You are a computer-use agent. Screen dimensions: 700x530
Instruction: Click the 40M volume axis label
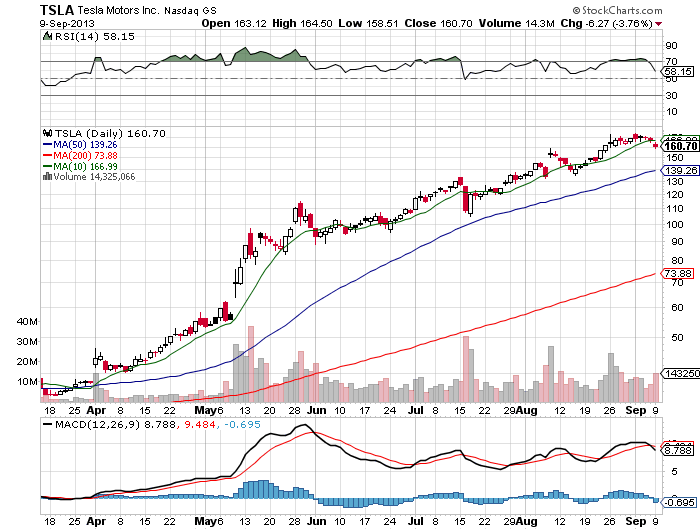click(27, 321)
